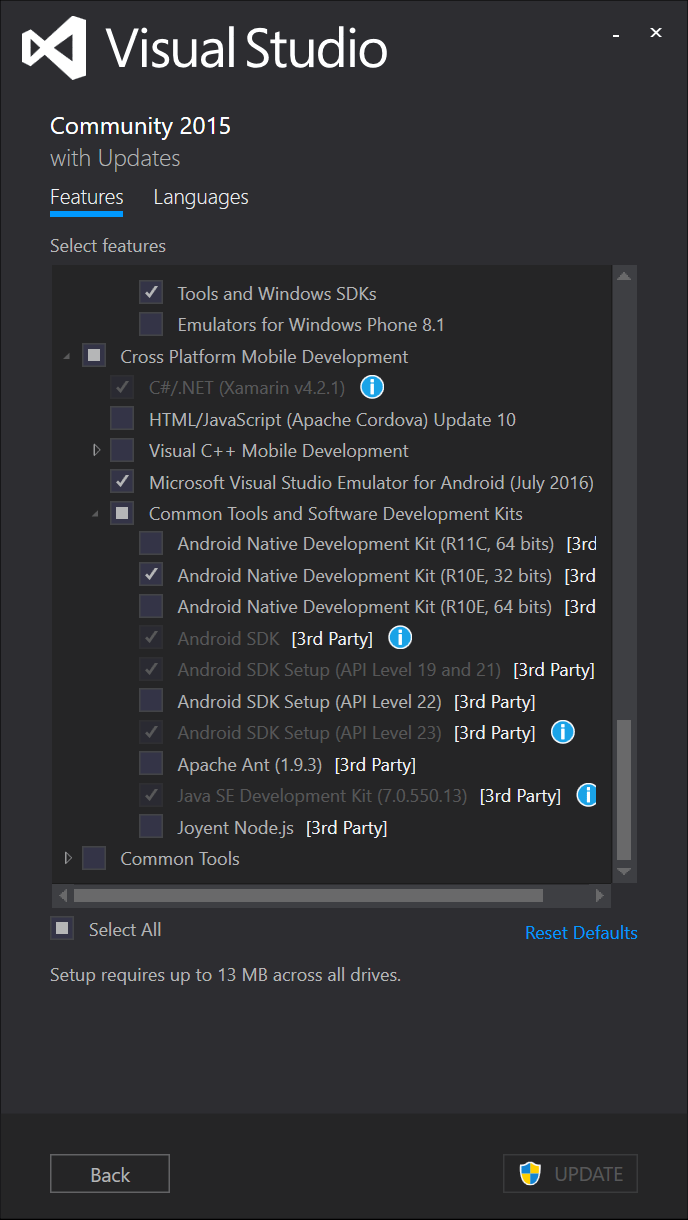Expand the Common Tools node
The width and height of the screenshot is (688, 1220).
click(68, 858)
